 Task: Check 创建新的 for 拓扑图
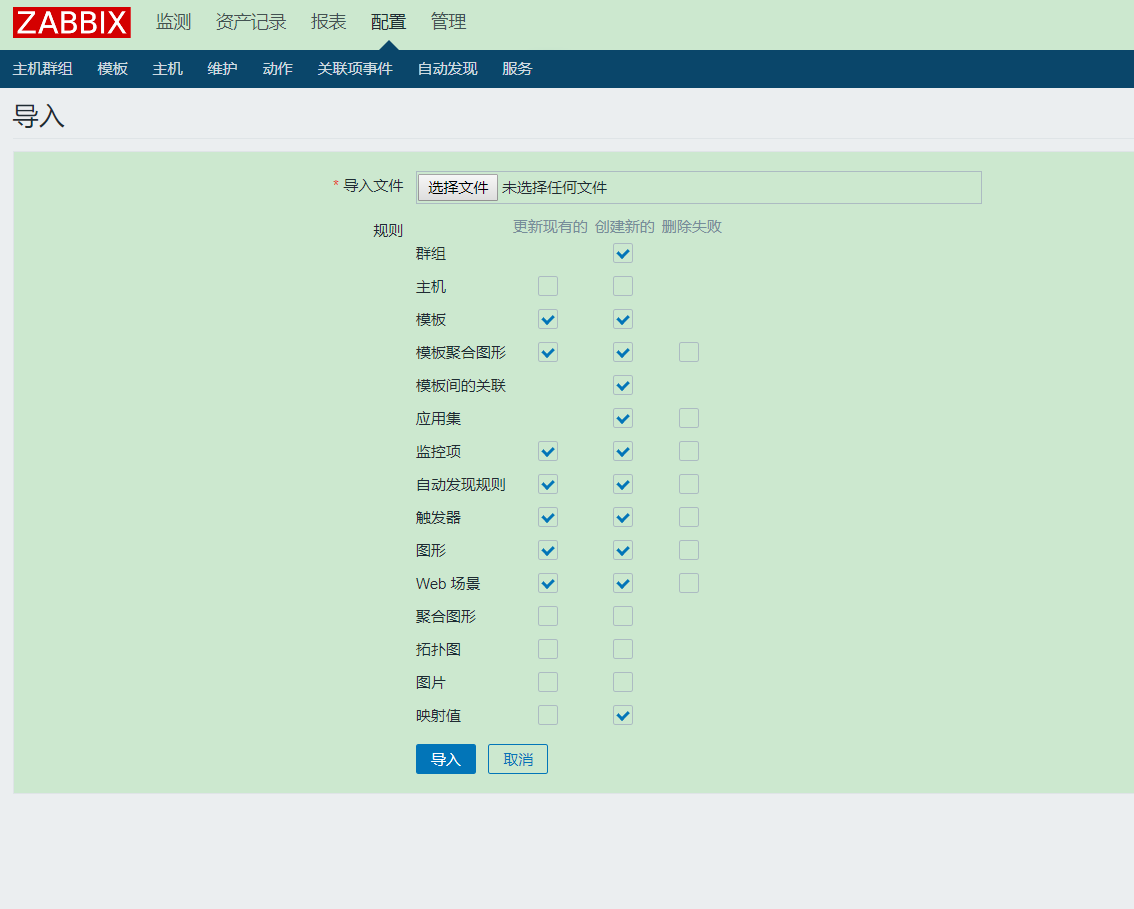tap(623, 649)
